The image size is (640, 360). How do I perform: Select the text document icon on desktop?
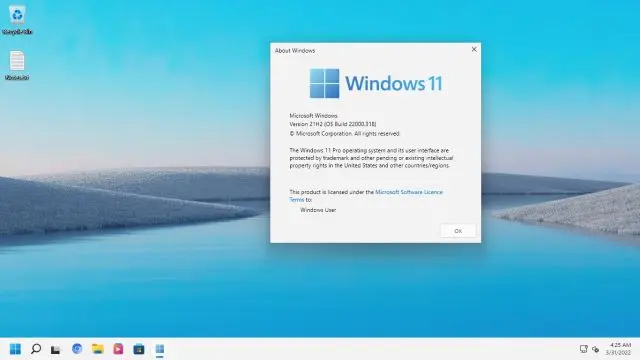click(x=17, y=65)
